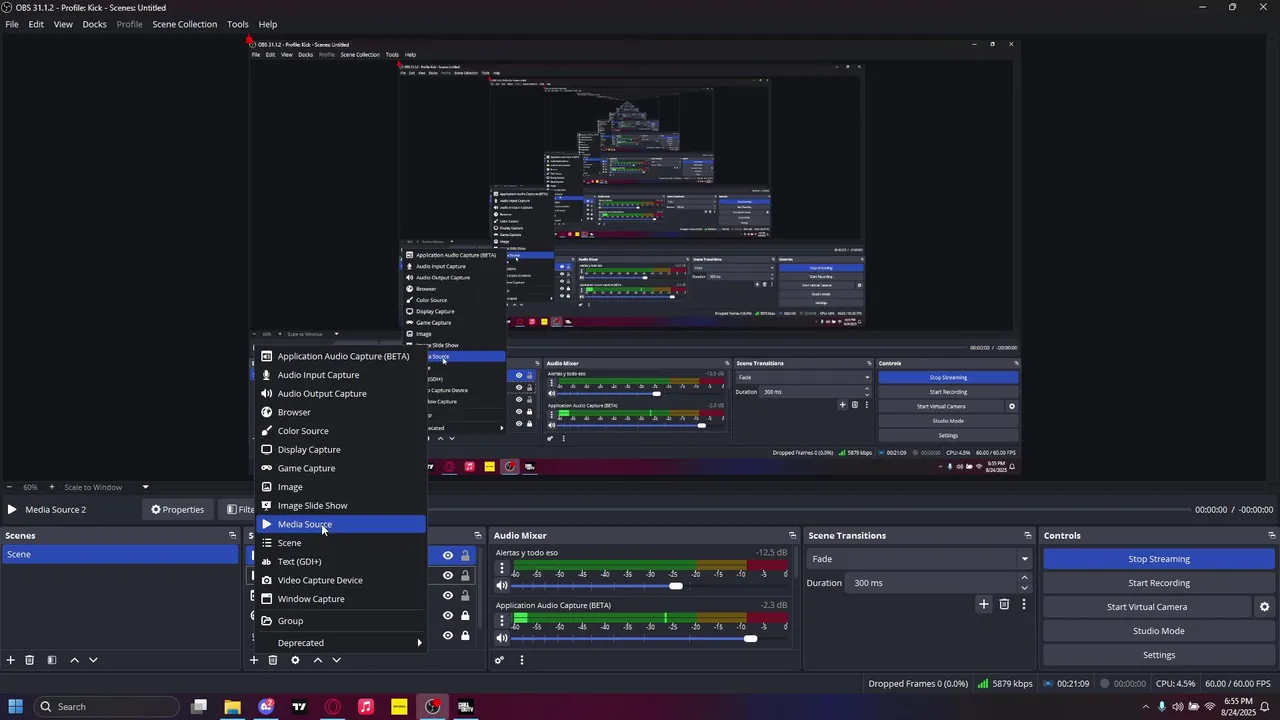This screenshot has height=720, width=1280.
Task: Move source up in Sources toolbar
Action: [318, 660]
